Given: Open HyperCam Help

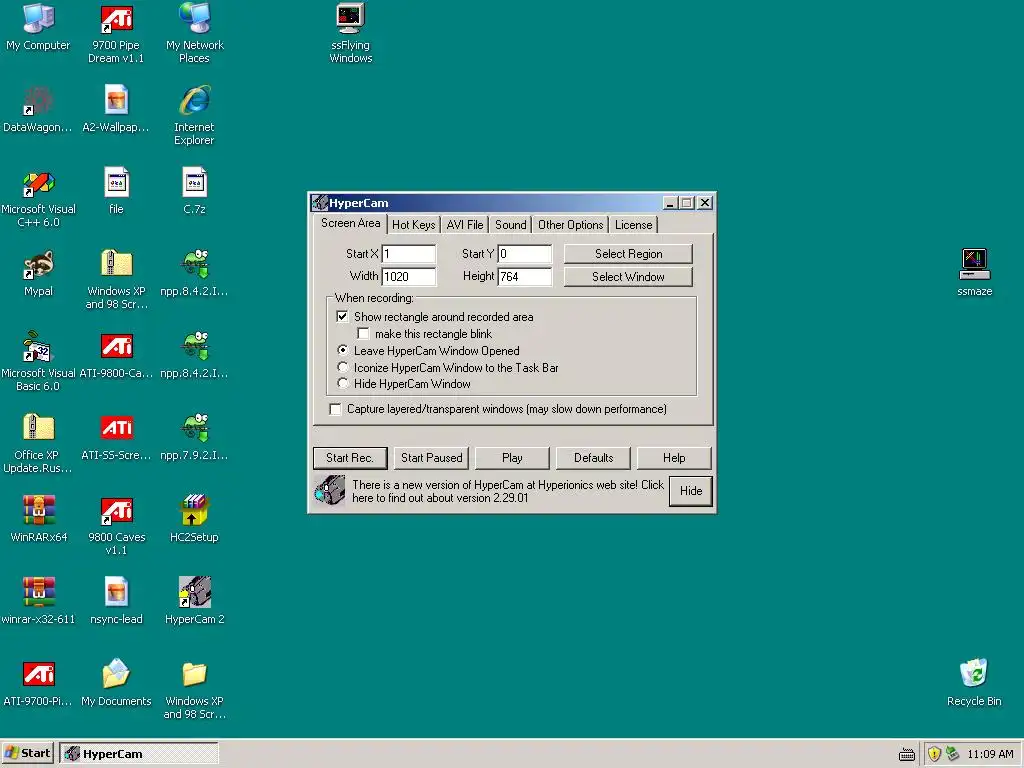Looking at the screenshot, I should click(x=674, y=458).
